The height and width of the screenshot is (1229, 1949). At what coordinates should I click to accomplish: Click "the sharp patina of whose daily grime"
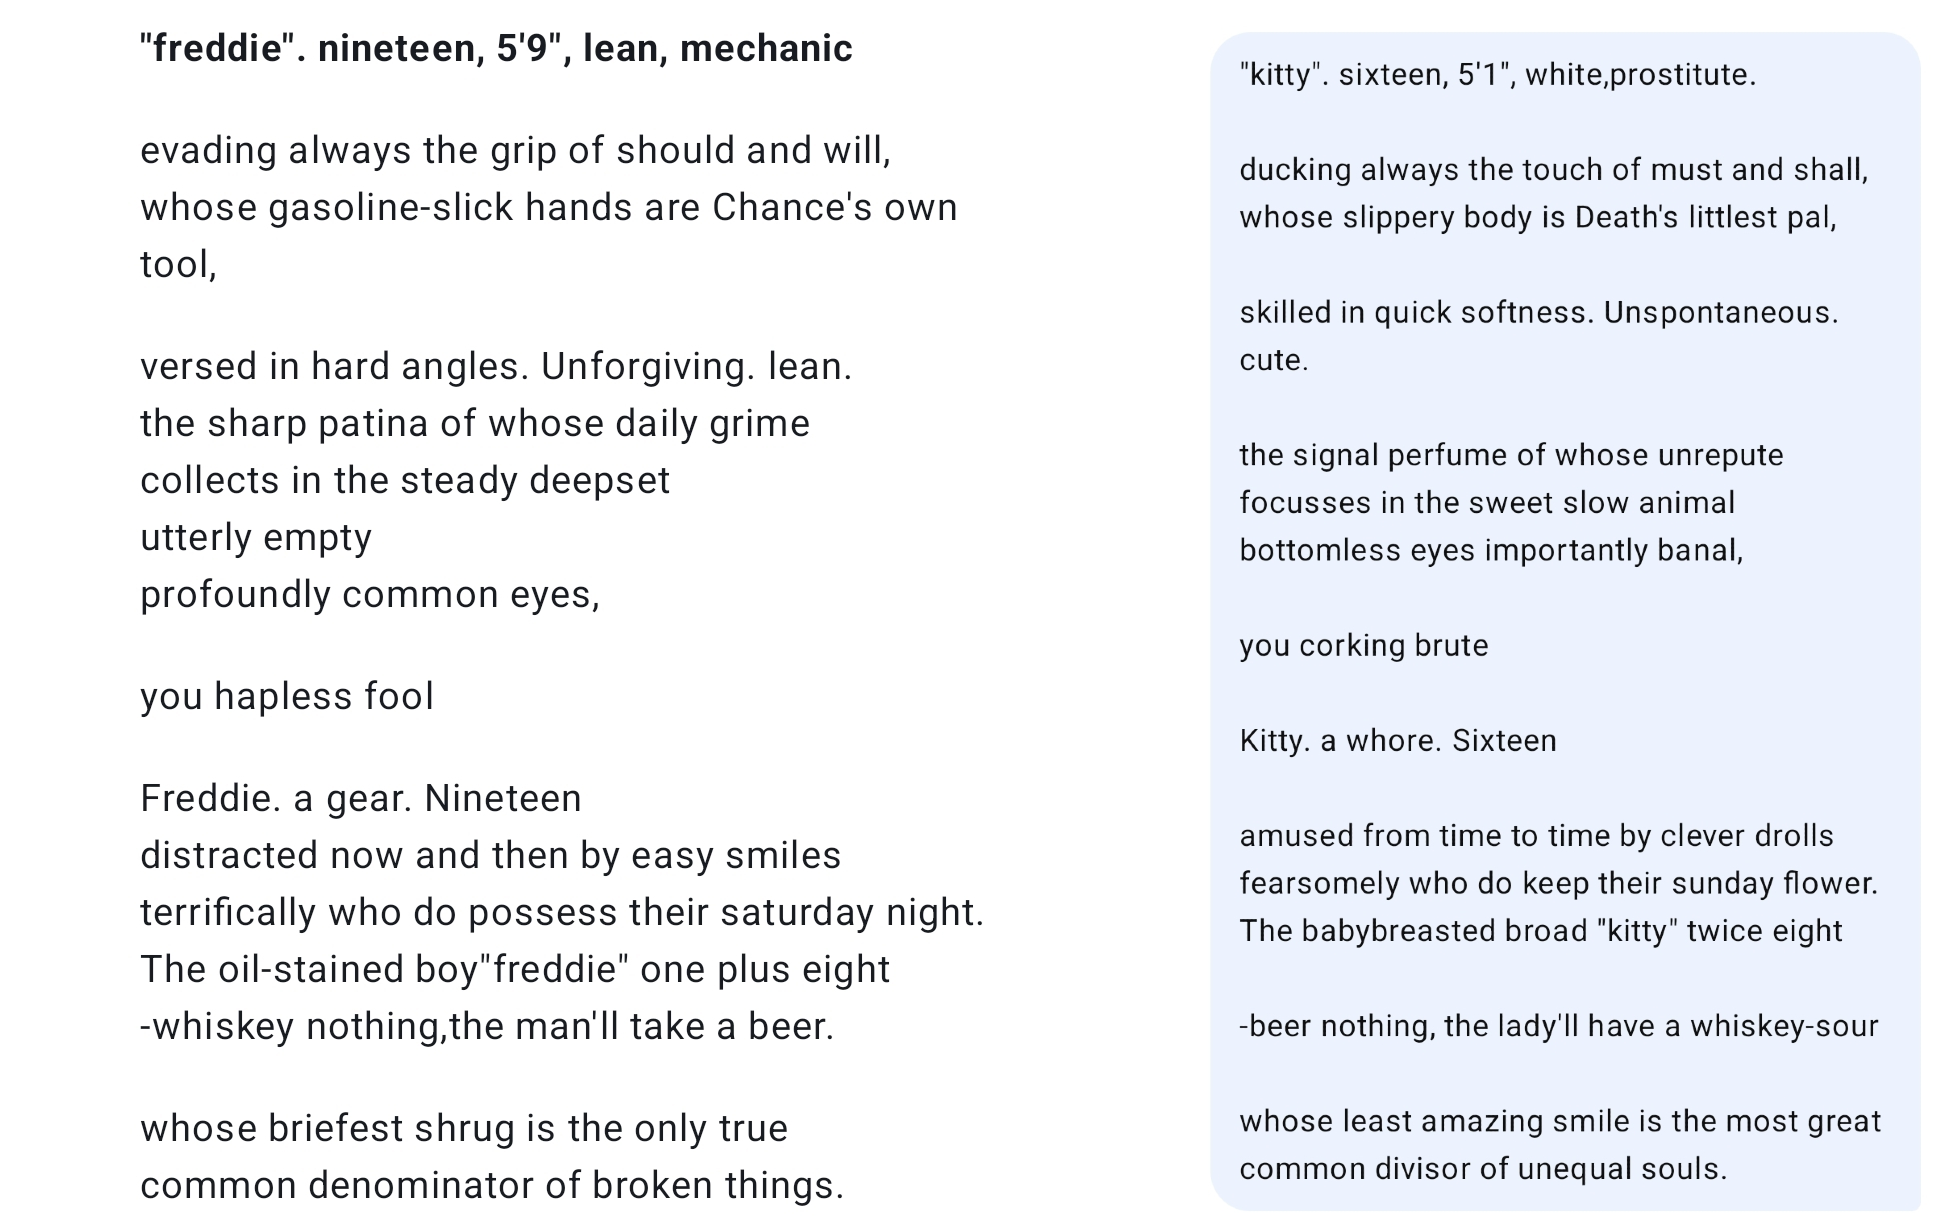475,423
